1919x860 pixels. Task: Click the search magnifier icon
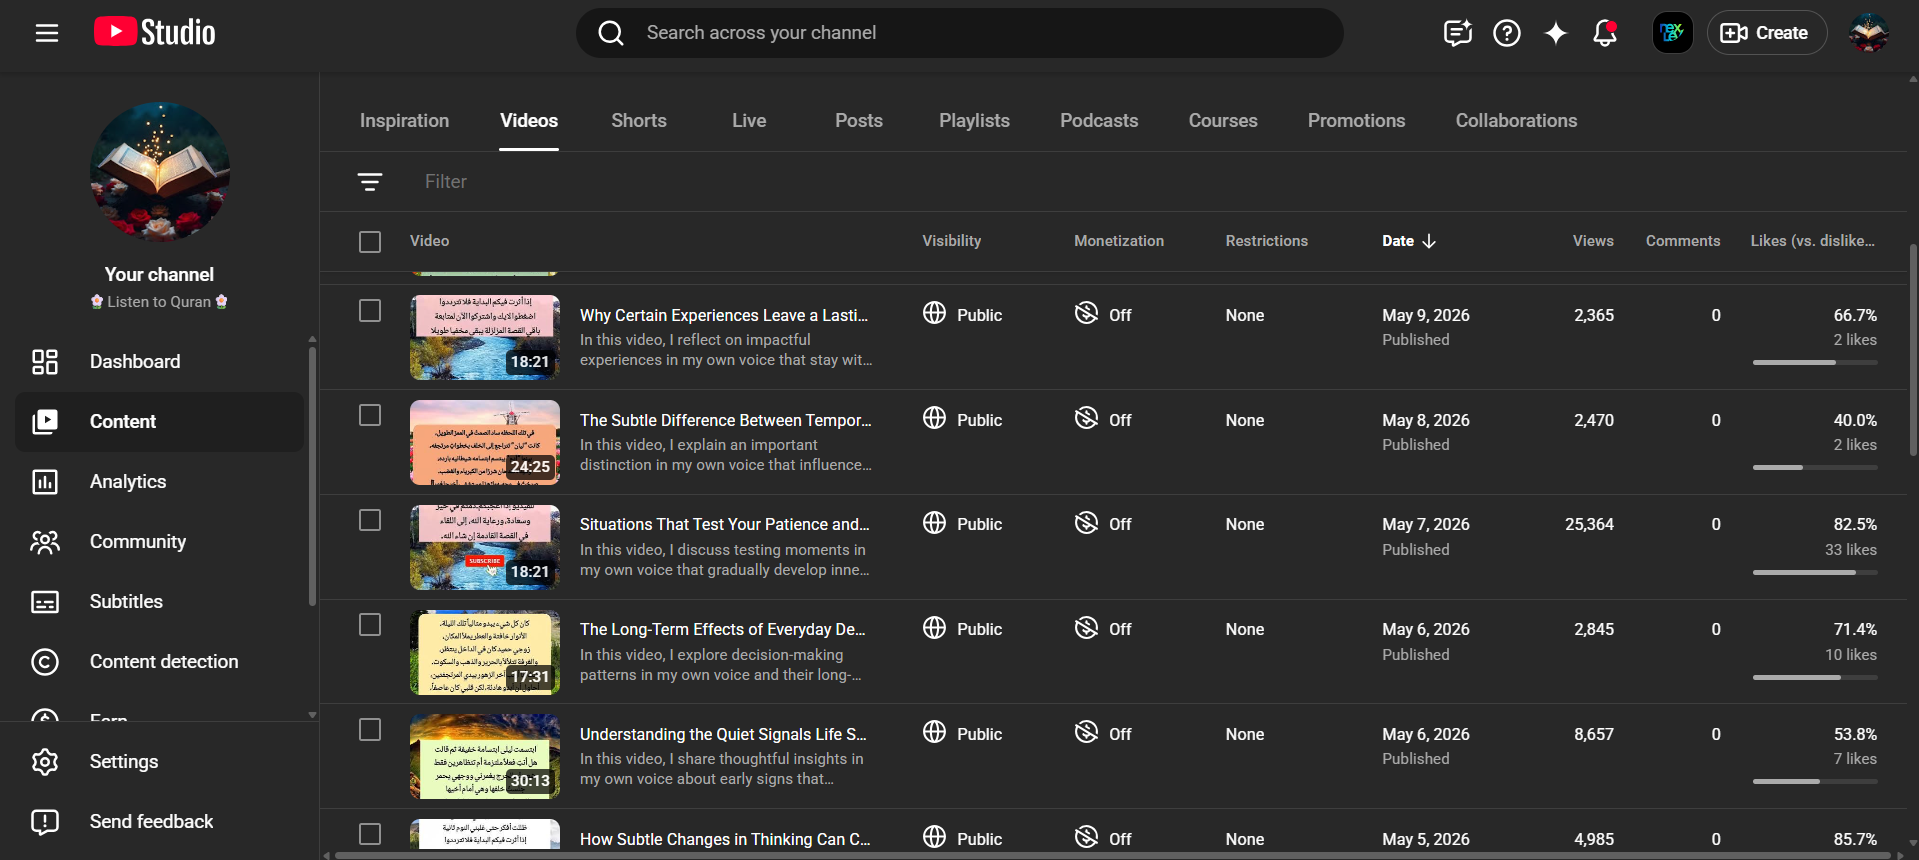611,33
